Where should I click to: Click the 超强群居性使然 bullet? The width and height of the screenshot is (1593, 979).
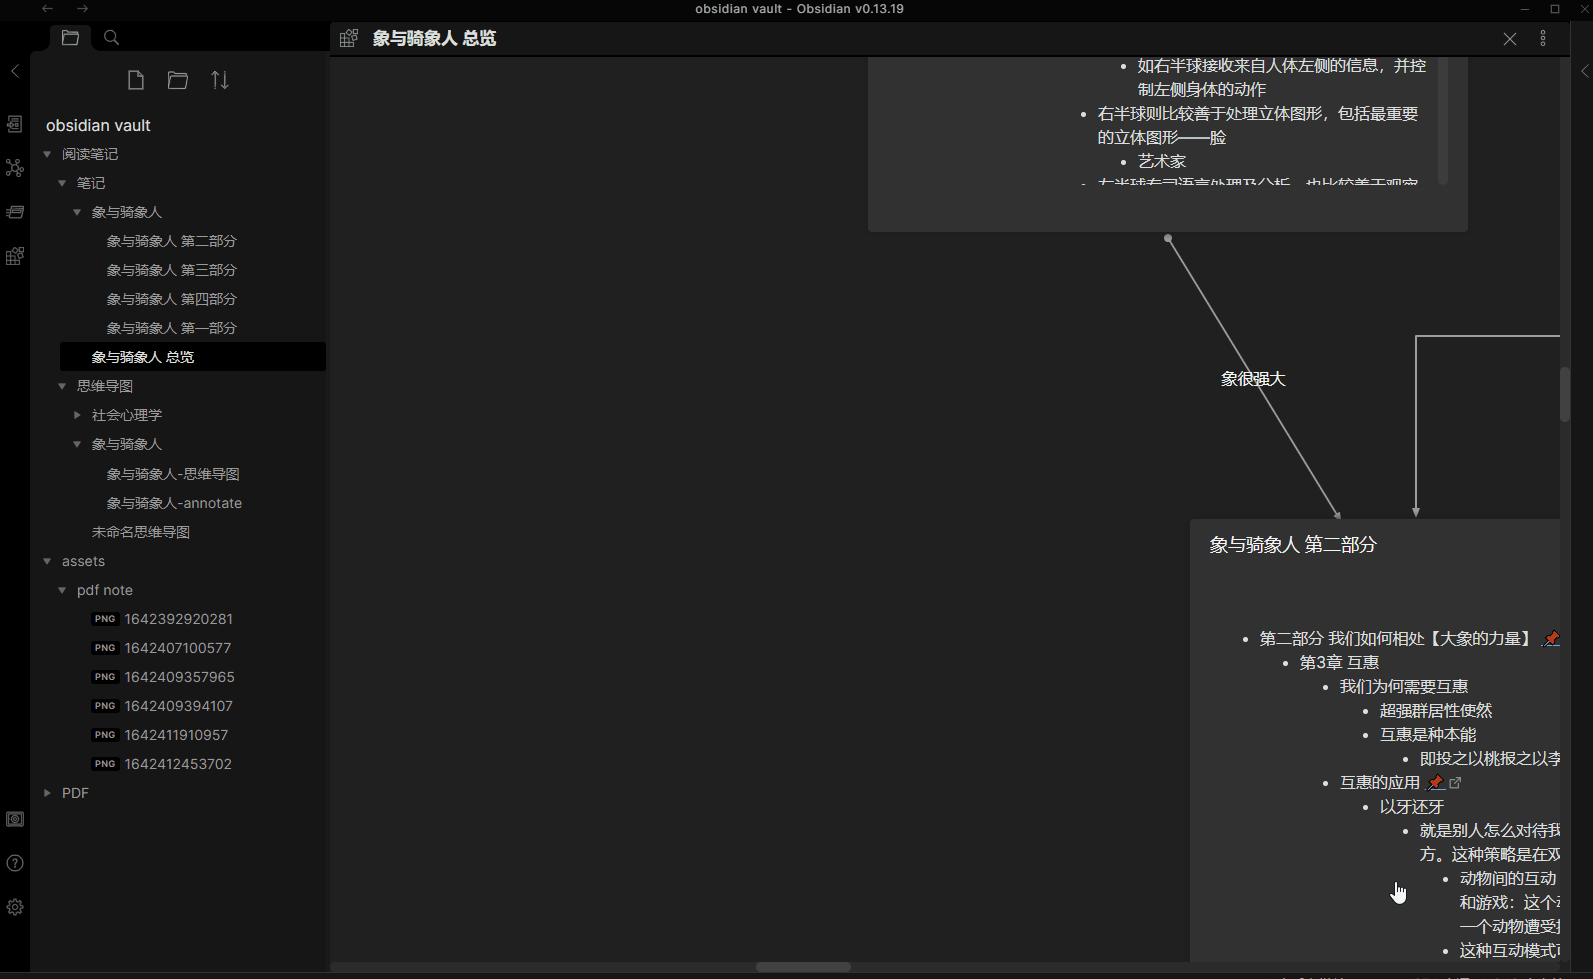coord(1436,711)
